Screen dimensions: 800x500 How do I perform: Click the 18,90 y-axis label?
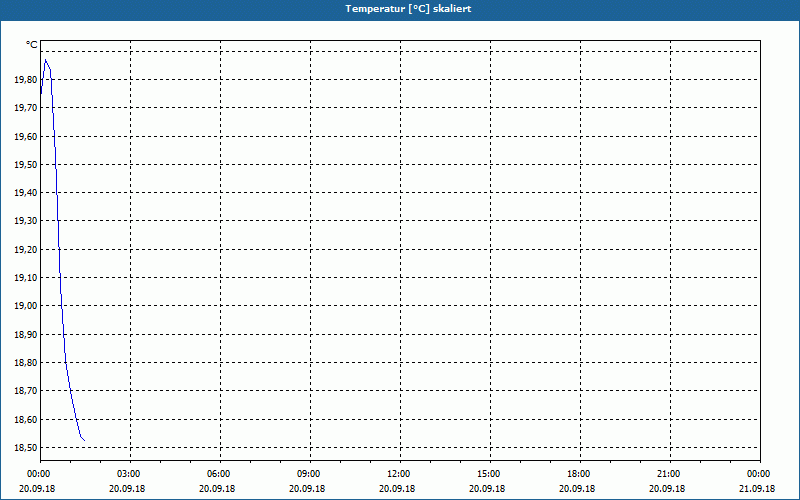coord(26,334)
